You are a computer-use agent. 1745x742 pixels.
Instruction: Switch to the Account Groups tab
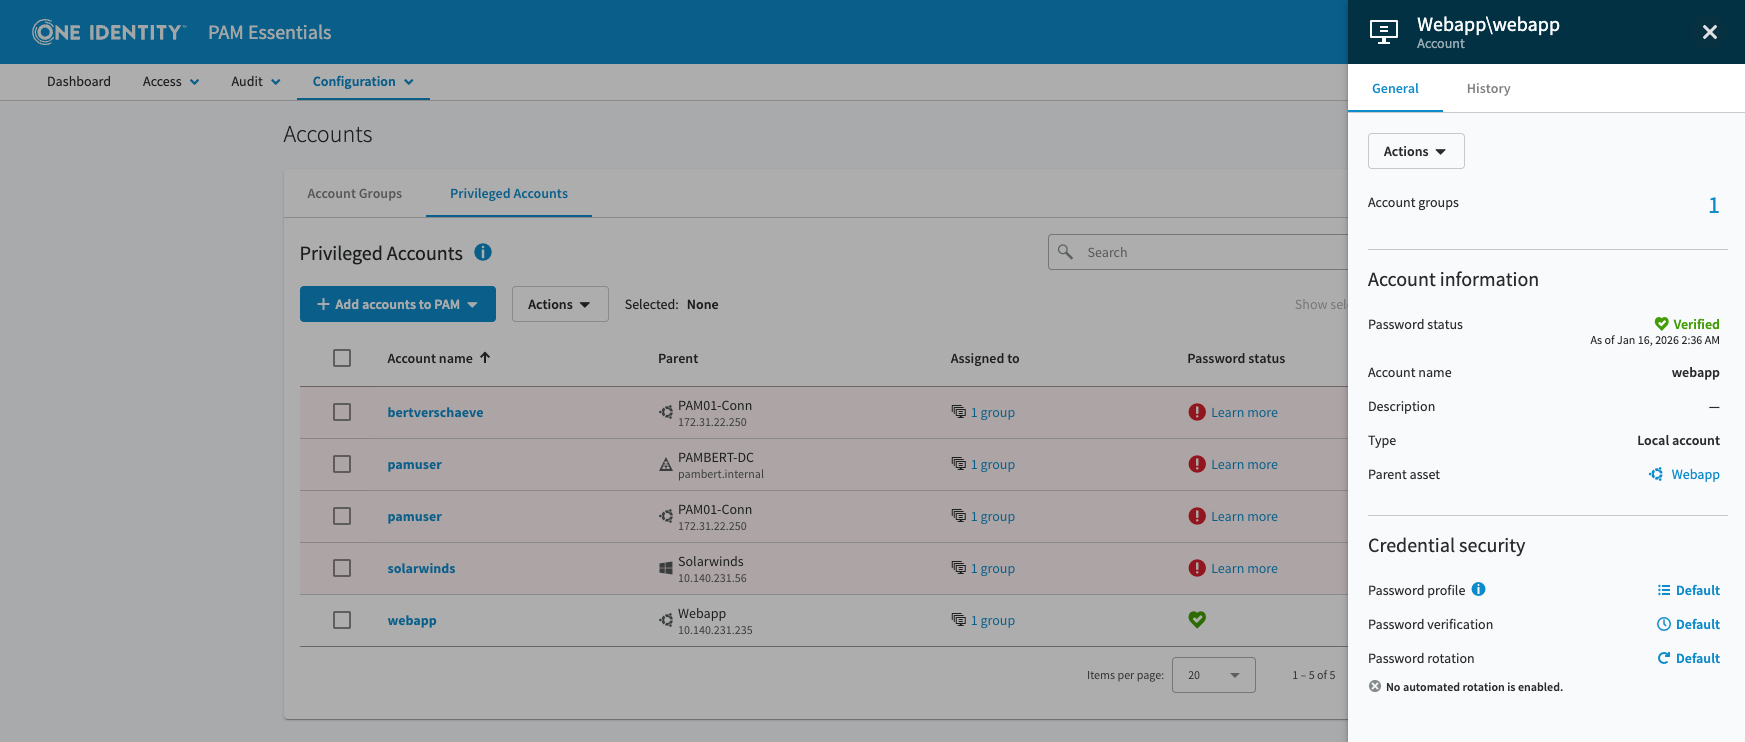(x=354, y=194)
